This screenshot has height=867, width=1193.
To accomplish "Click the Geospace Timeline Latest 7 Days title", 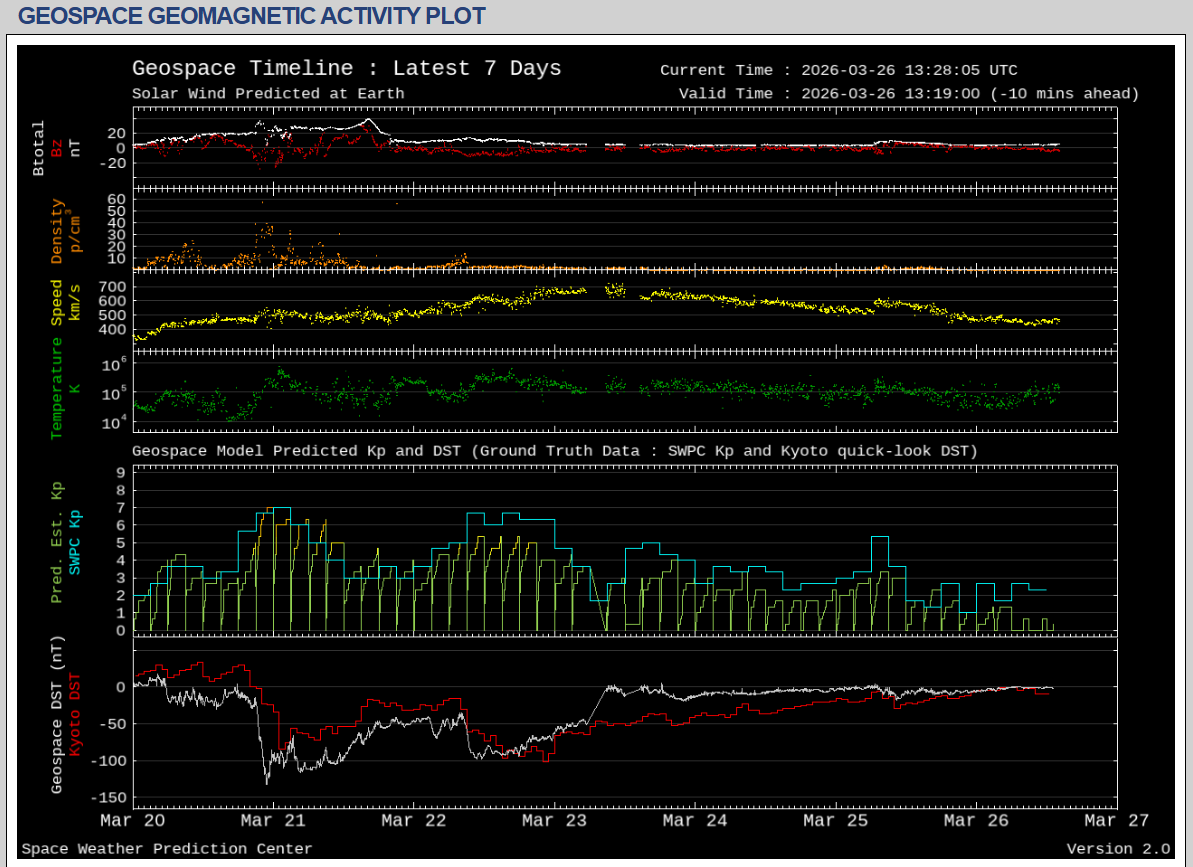I will tap(346, 69).
